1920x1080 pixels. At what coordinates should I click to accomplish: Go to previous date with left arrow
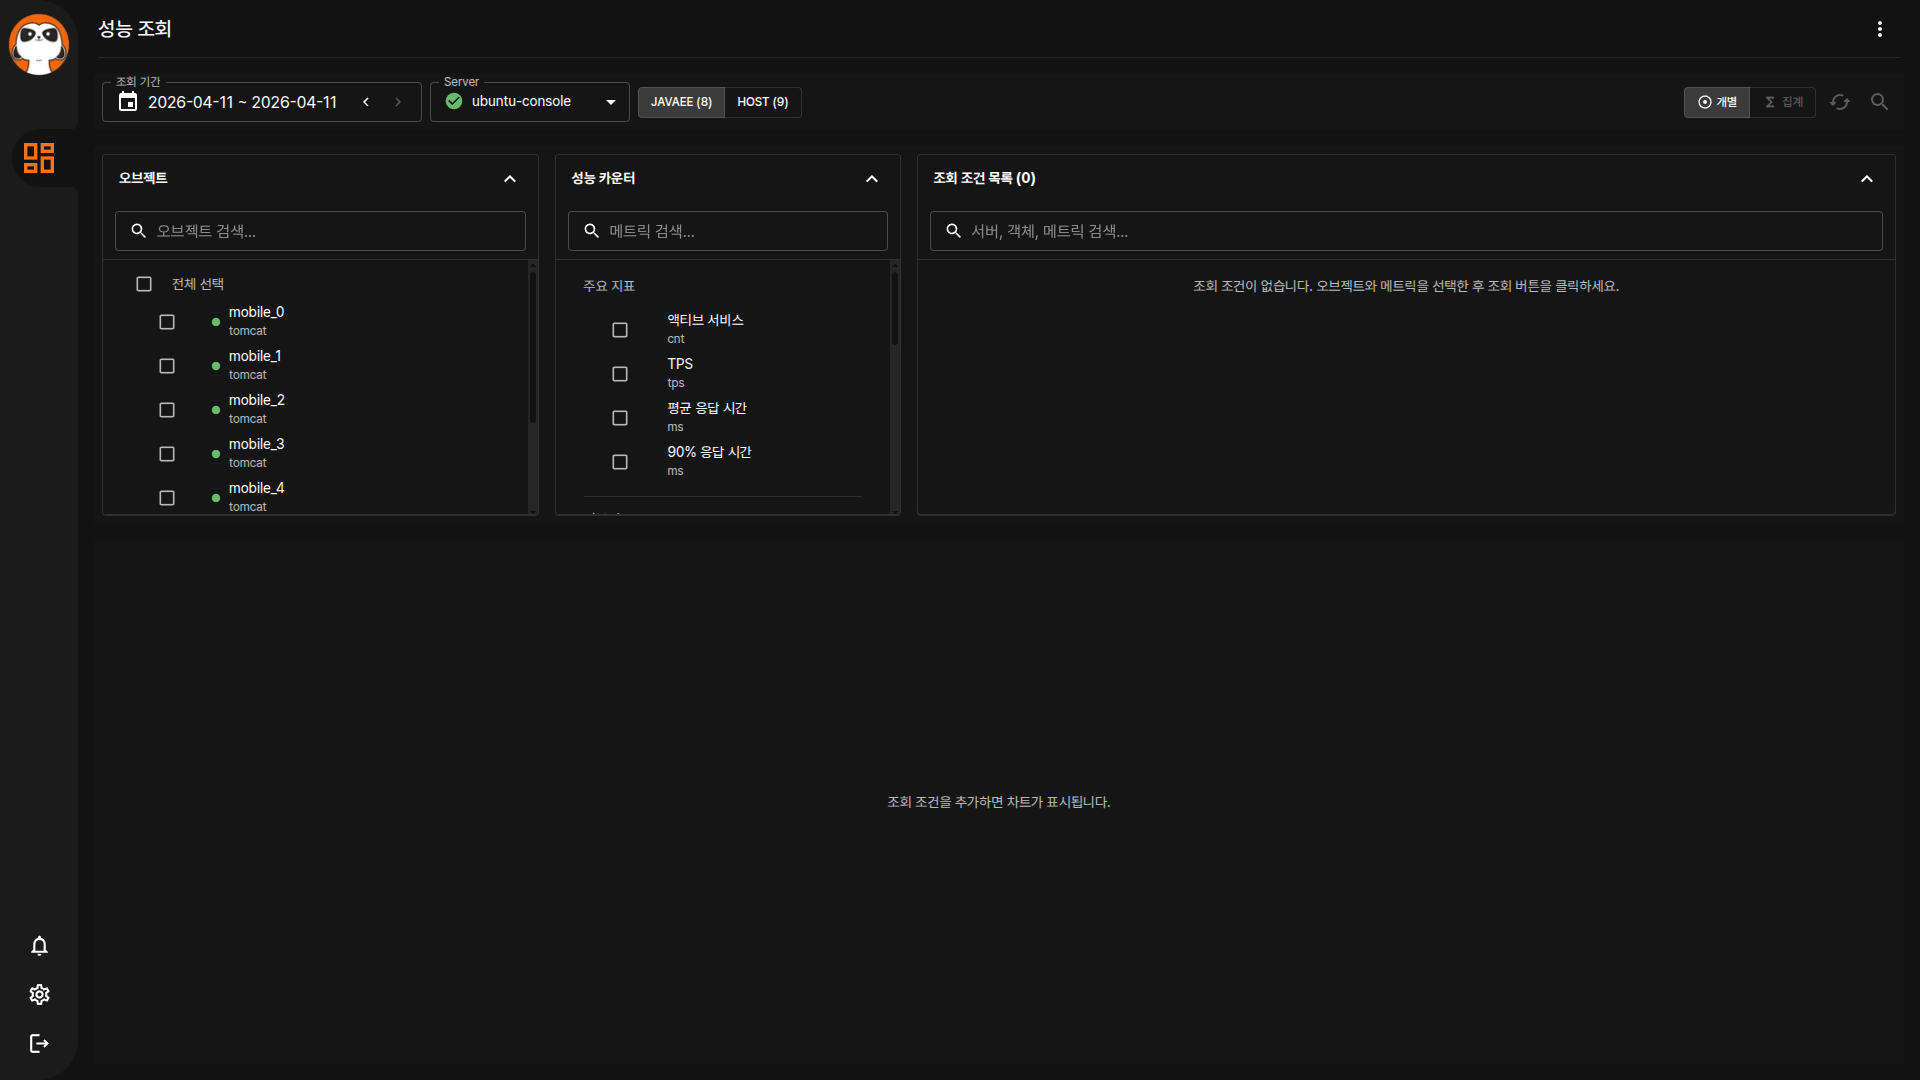coord(366,102)
